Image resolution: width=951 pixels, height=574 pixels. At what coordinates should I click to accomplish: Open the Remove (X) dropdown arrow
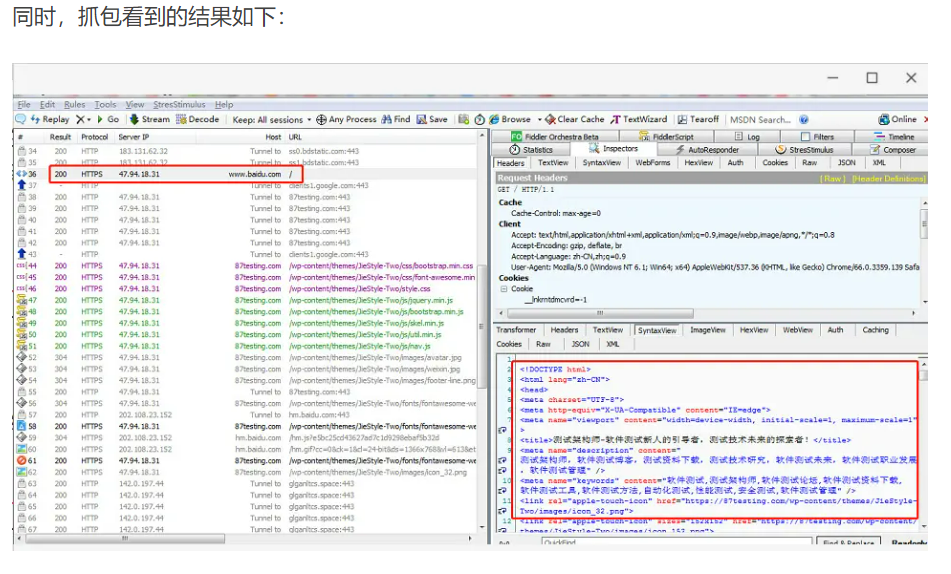(x=90, y=119)
